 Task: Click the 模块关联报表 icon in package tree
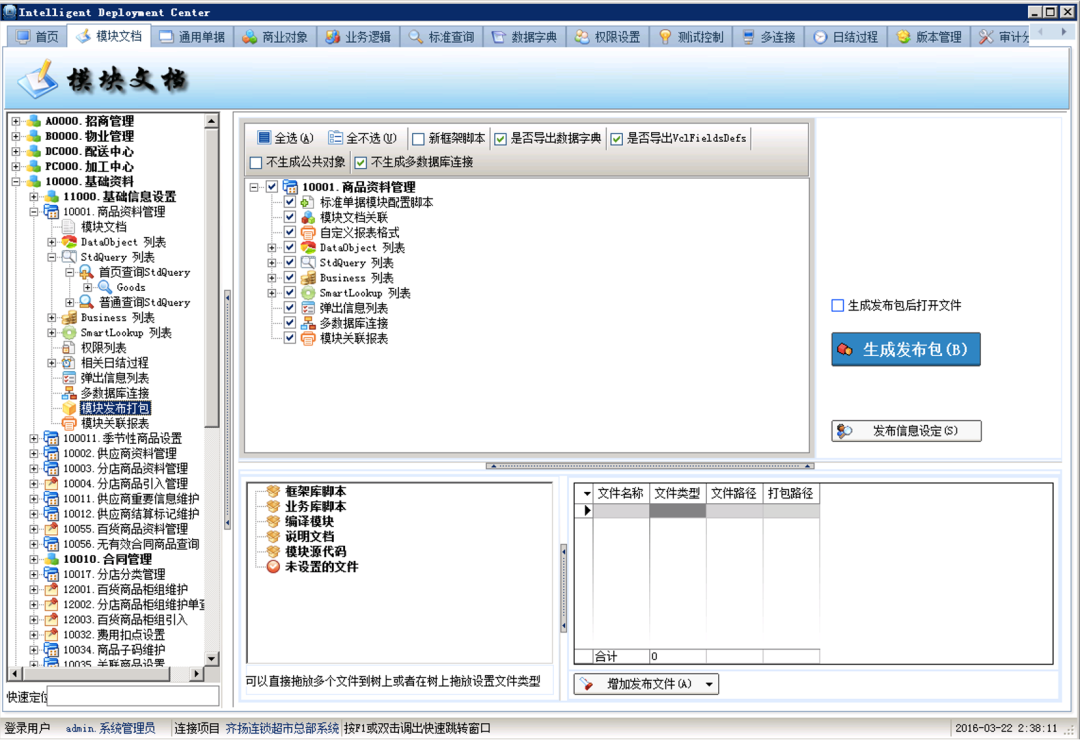308,338
